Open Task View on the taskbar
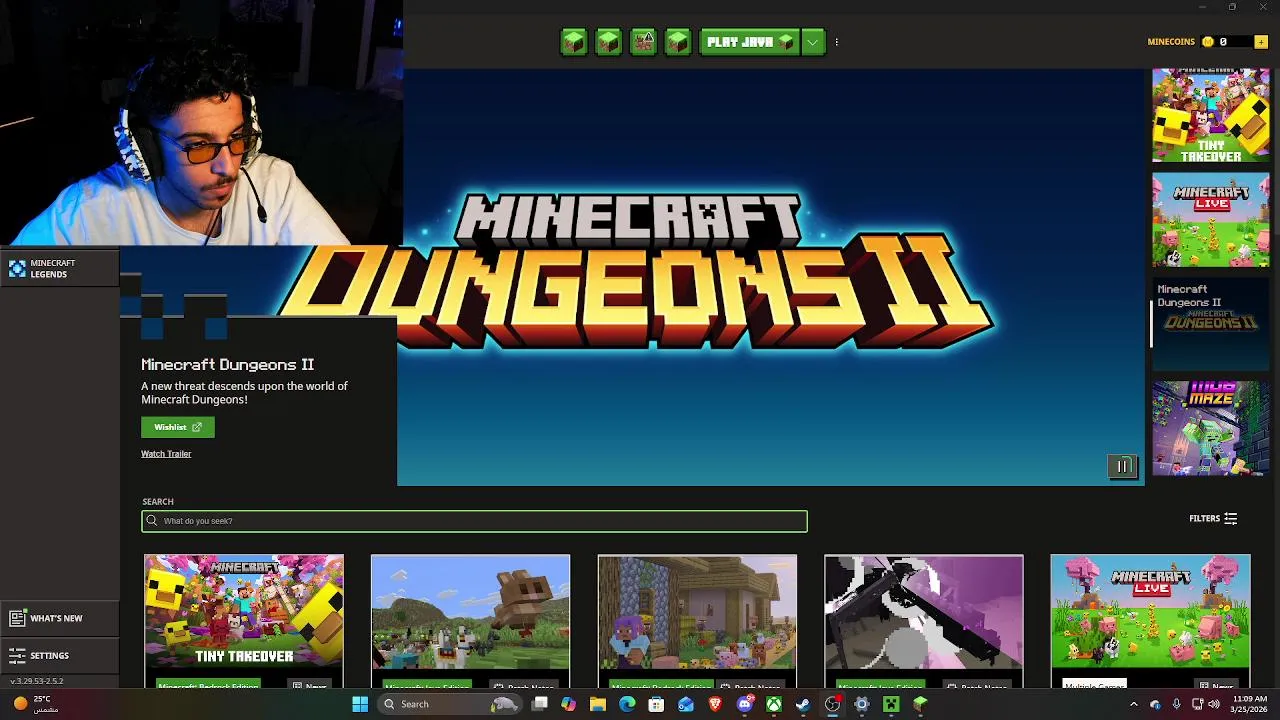Image resolution: width=1280 pixels, height=720 pixels. pyautogui.click(x=540, y=704)
